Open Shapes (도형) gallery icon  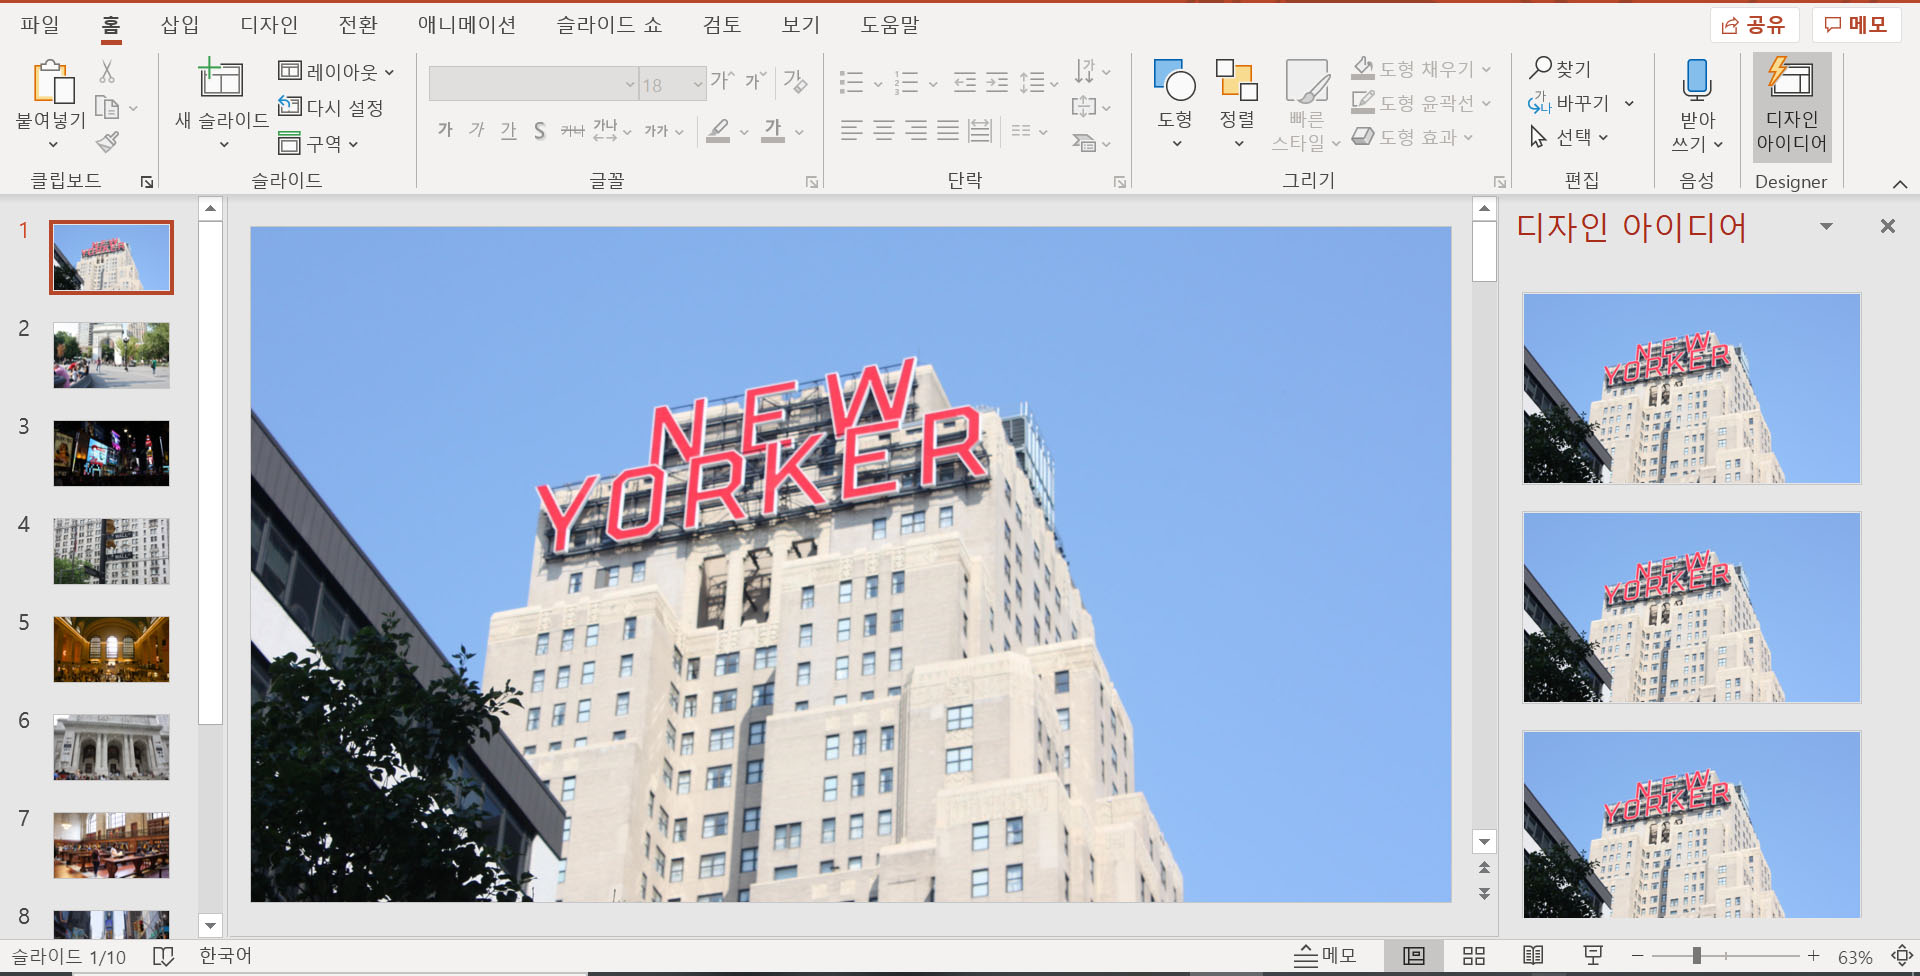pyautogui.click(x=1175, y=80)
